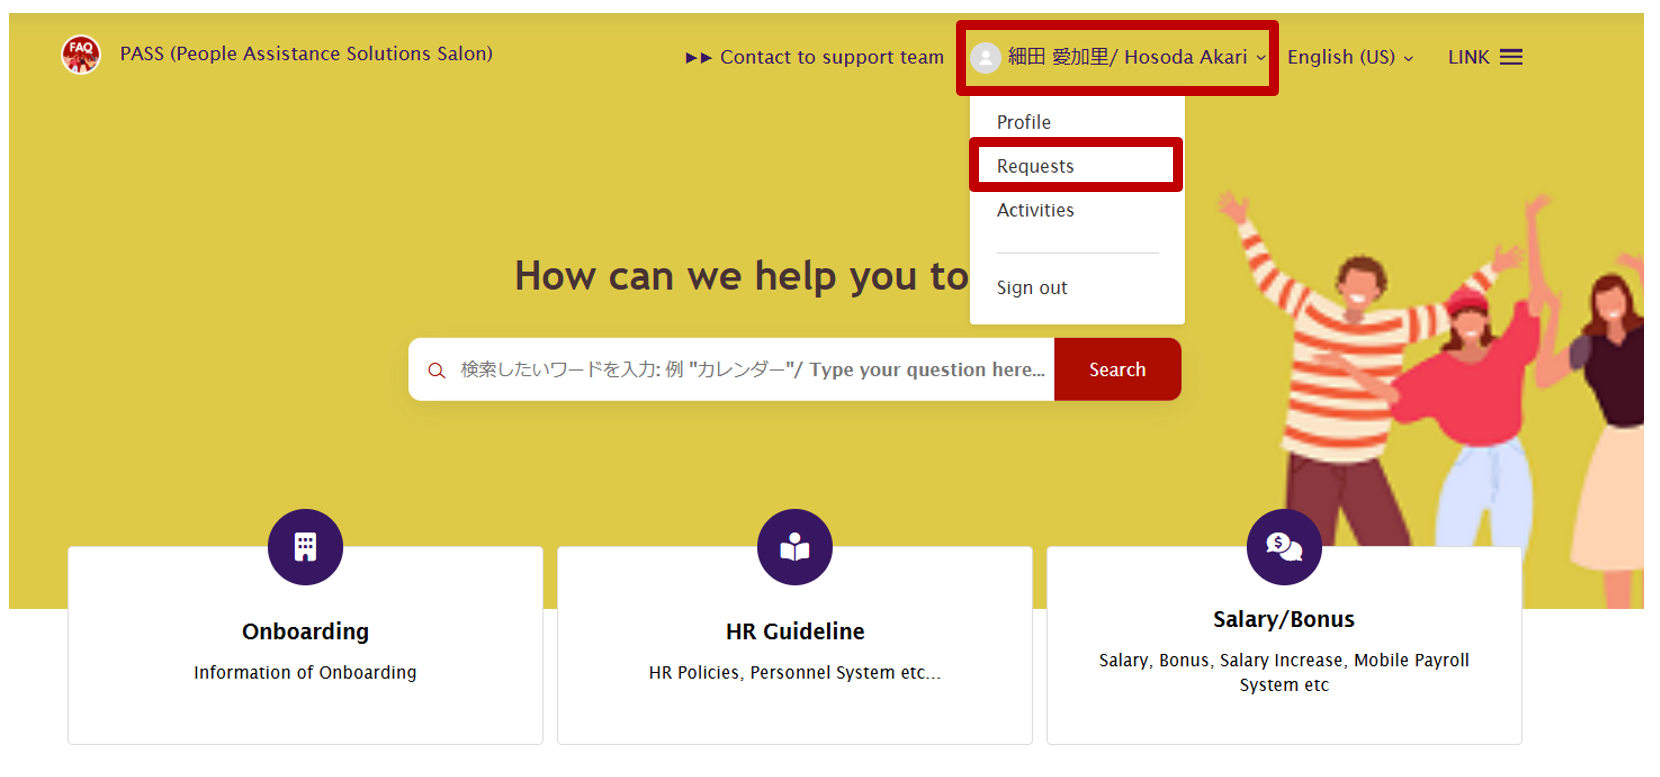Click the chevron next to Hosoda Akari
This screenshot has height=777, width=1660.
(x=1261, y=58)
